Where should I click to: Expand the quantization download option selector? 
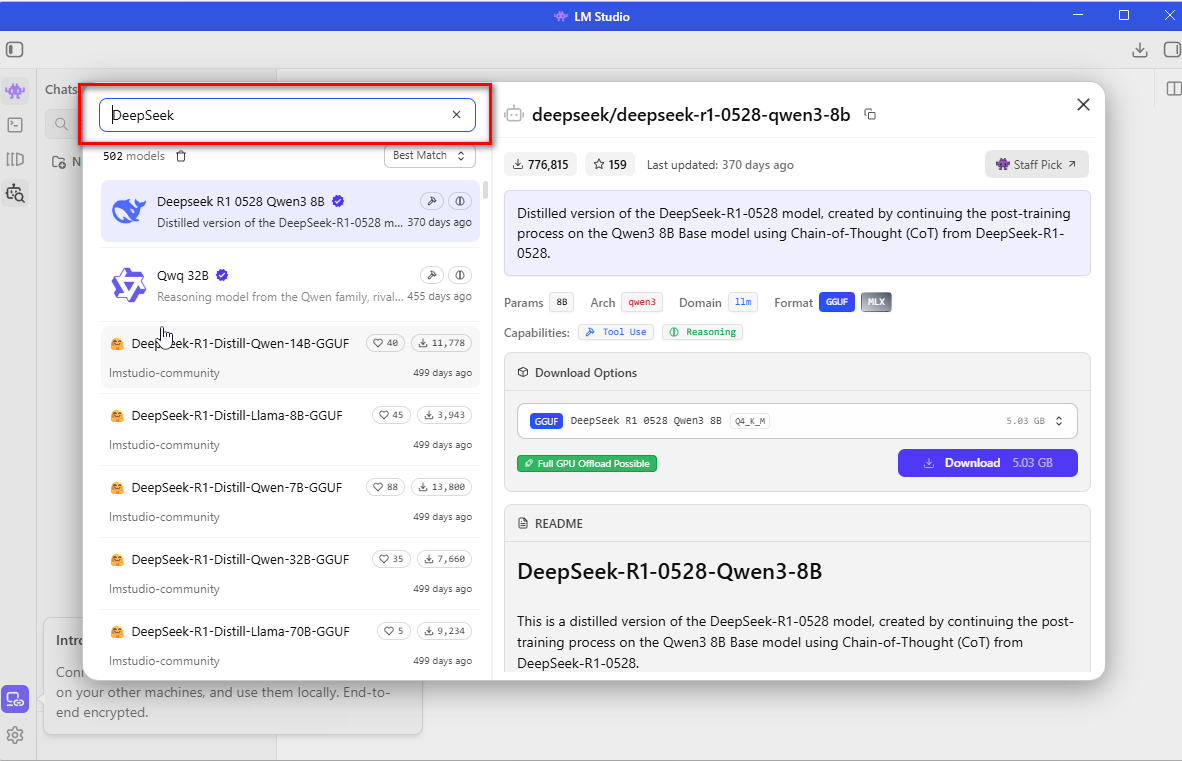(x=798, y=421)
